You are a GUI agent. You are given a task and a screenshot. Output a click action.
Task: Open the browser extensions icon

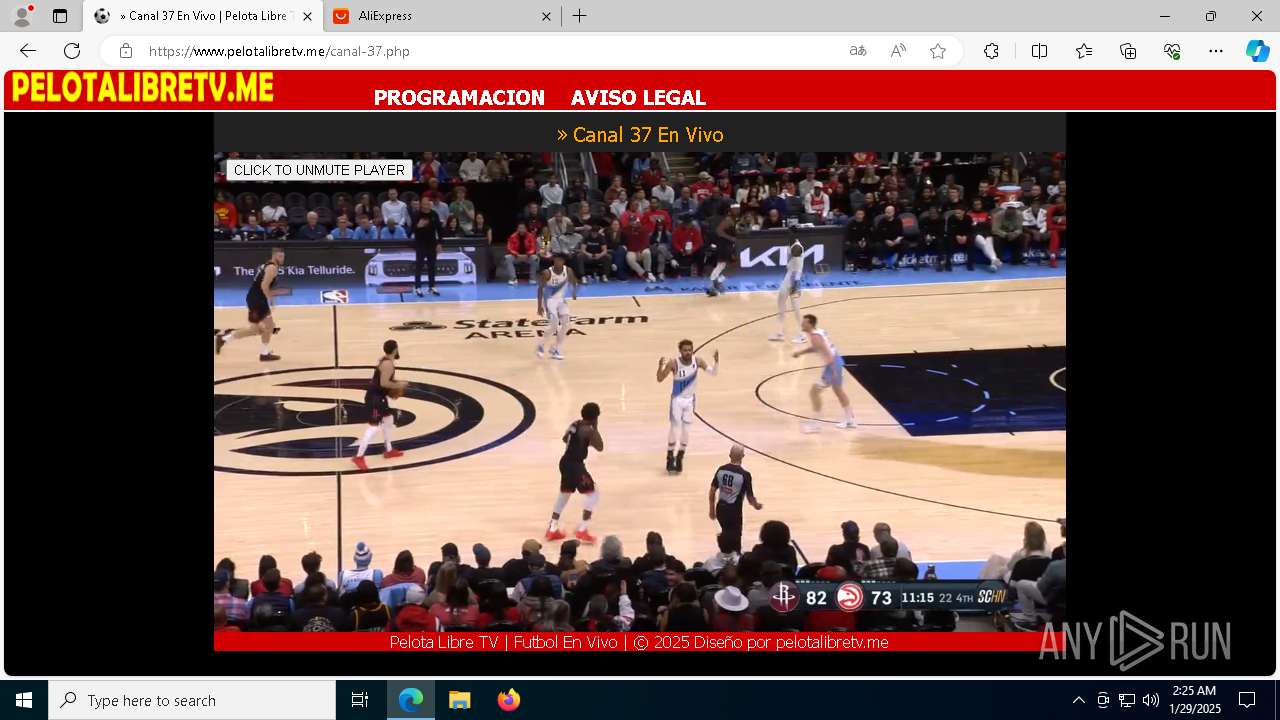tap(991, 51)
